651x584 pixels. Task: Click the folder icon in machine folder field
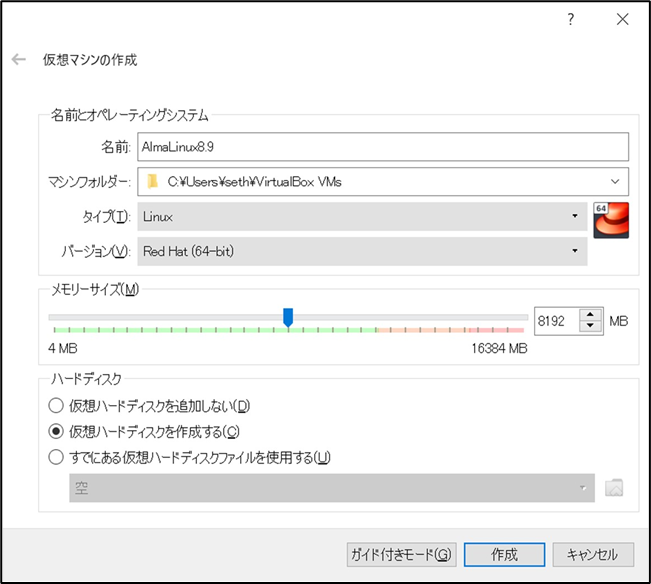pyautogui.click(x=152, y=181)
